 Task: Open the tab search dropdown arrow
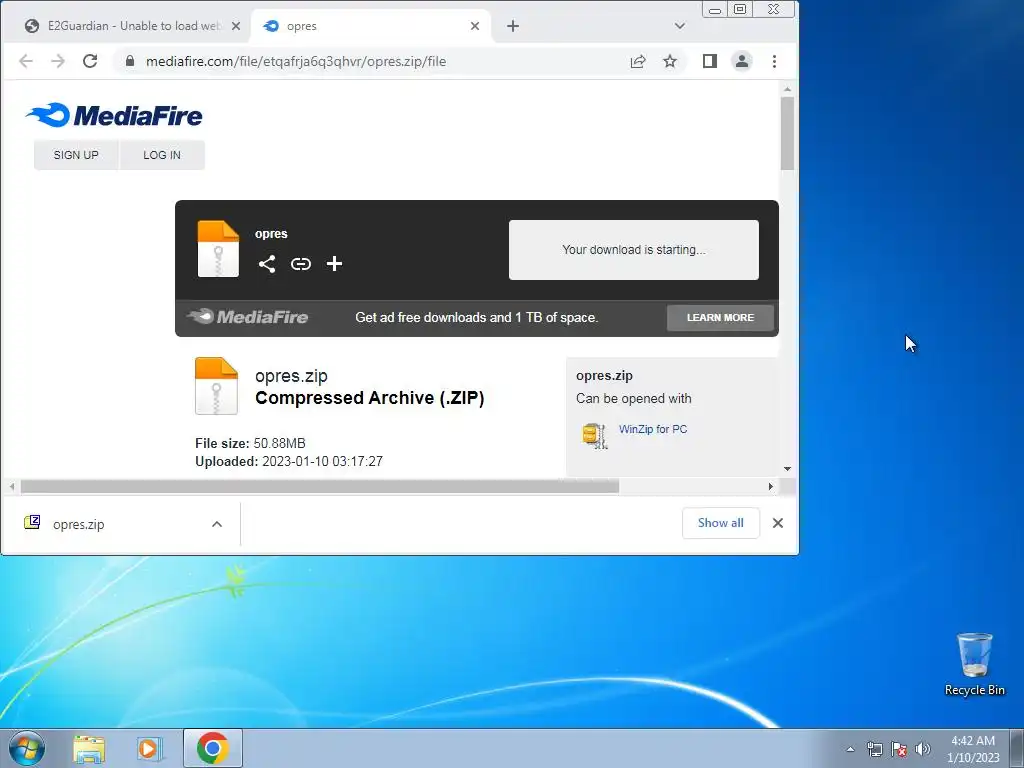pos(680,26)
